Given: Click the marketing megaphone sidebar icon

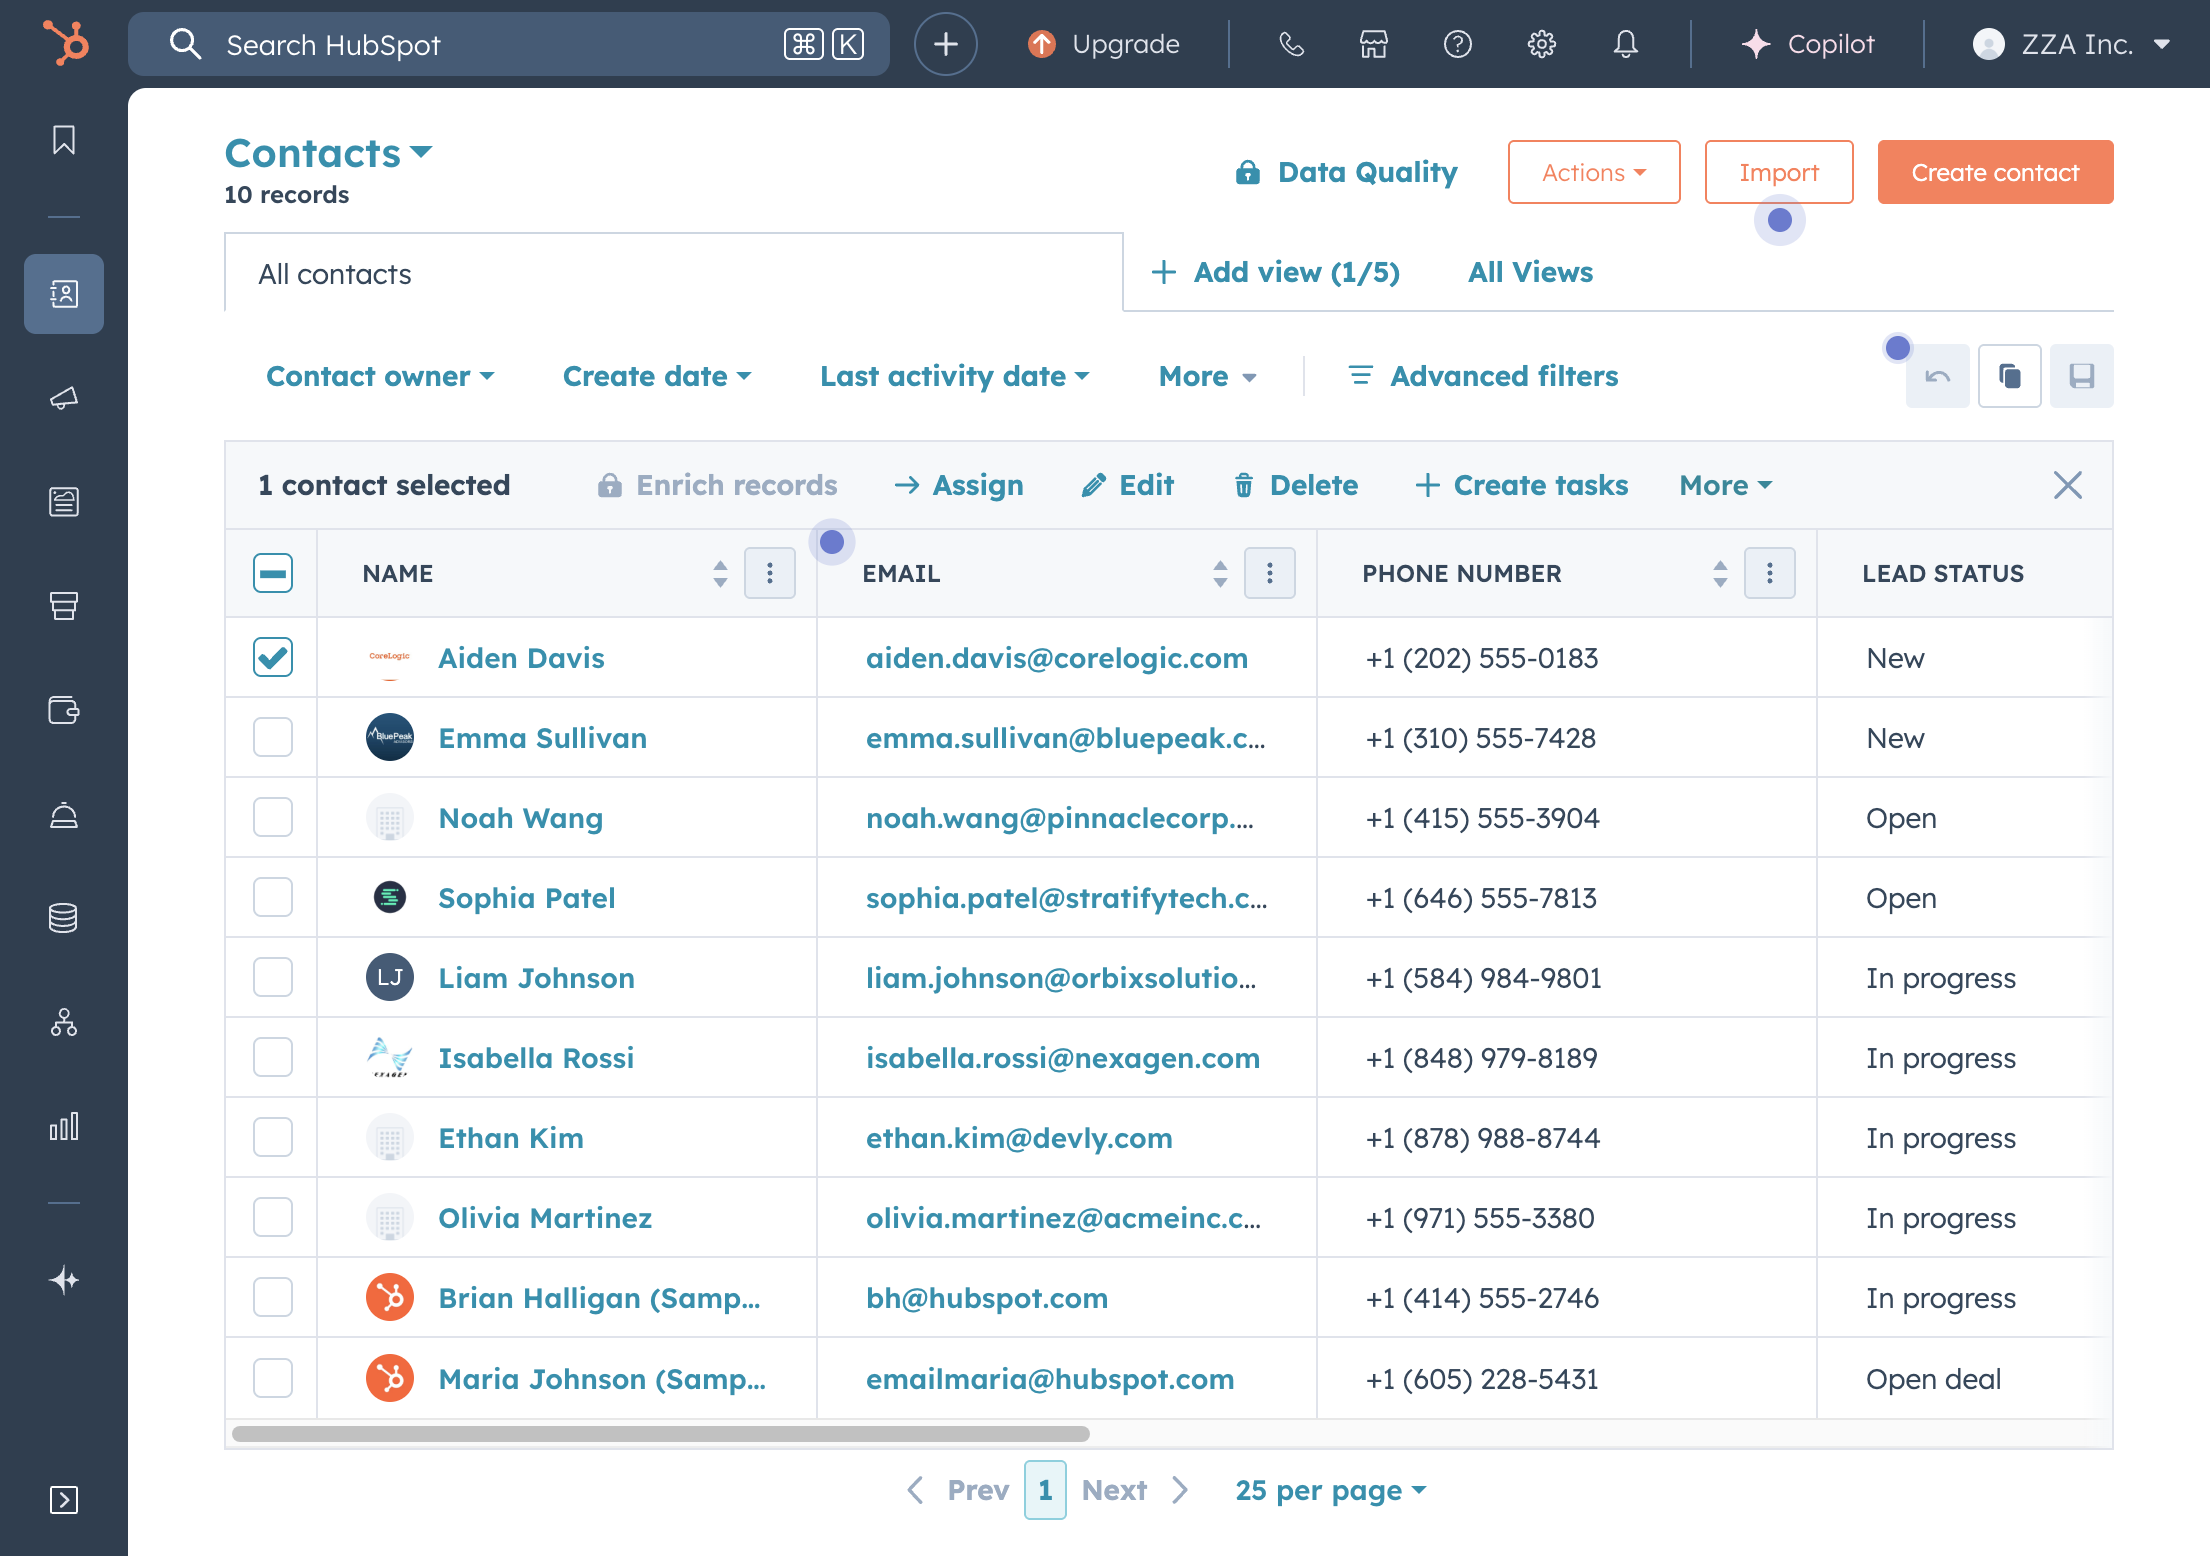Looking at the screenshot, I should click(64, 398).
